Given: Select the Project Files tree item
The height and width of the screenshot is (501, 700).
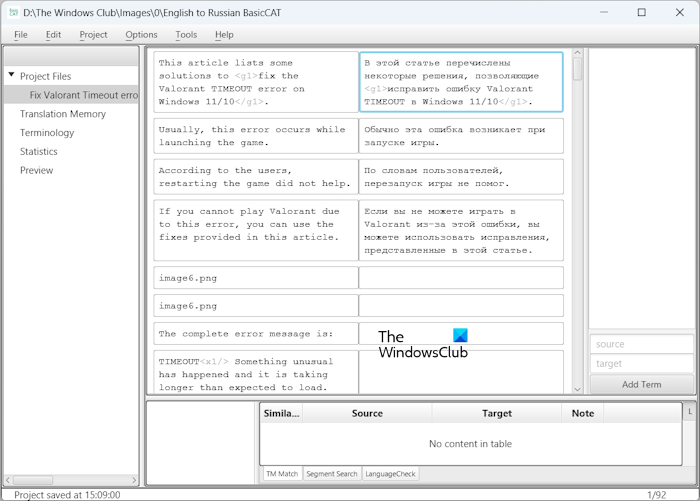Looking at the screenshot, I should pos(46,76).
